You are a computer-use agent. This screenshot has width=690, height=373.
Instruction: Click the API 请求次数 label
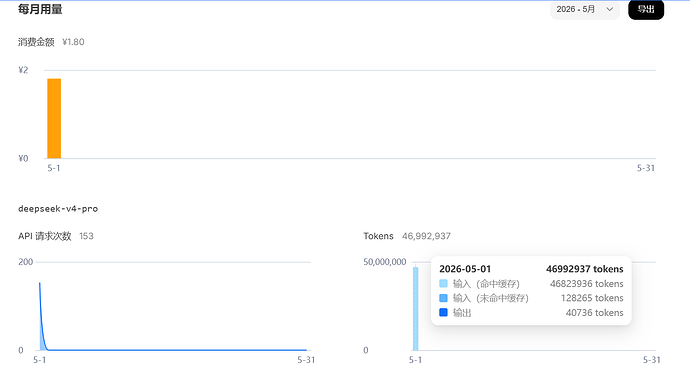click(x=44, y=236)
